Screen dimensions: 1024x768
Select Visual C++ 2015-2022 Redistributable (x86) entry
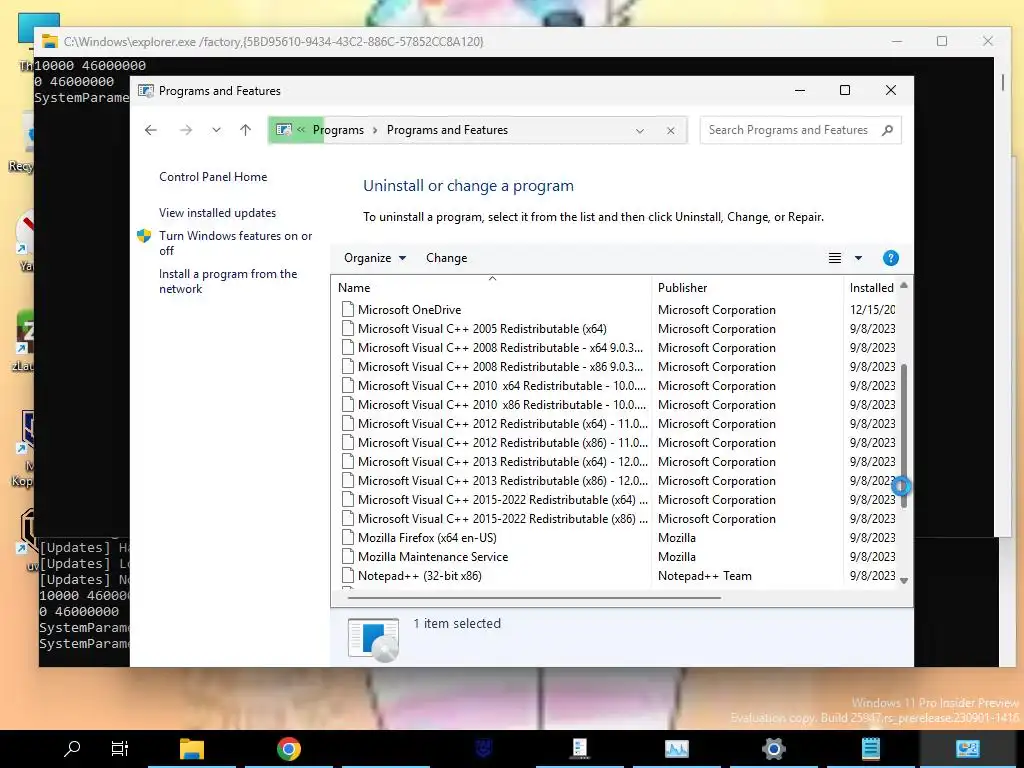[503, 518]
